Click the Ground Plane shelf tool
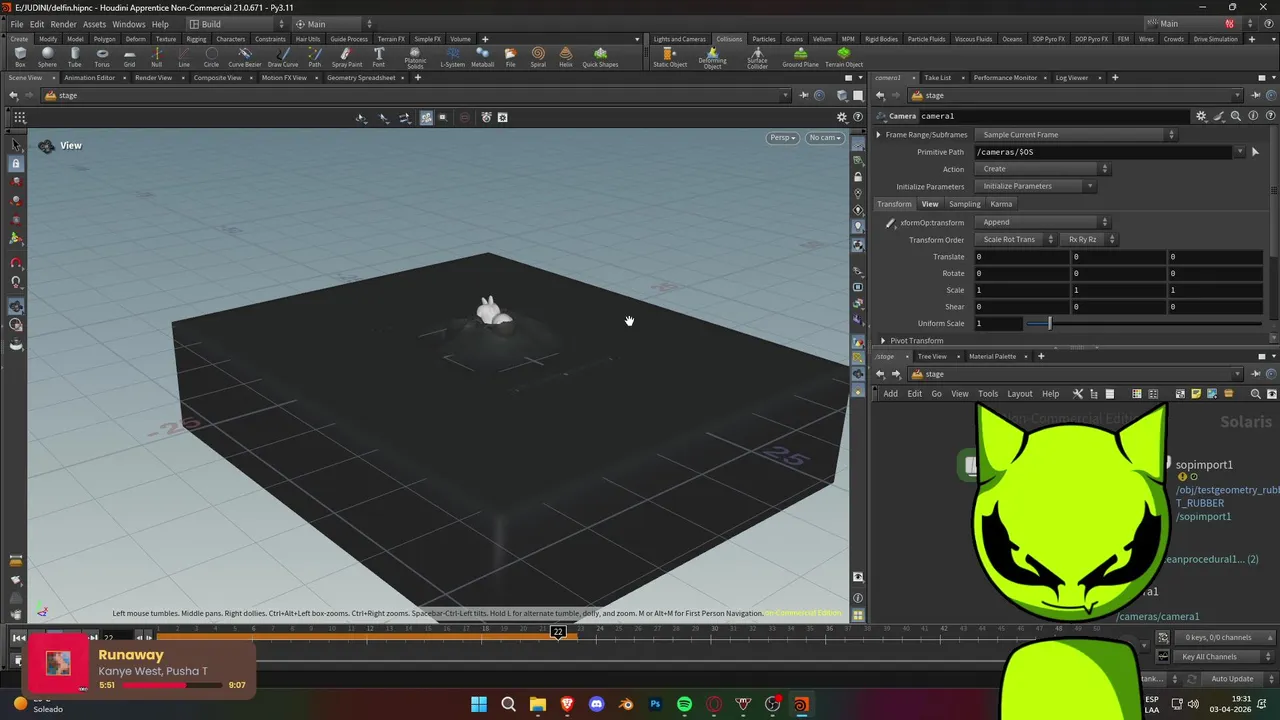 800,57
